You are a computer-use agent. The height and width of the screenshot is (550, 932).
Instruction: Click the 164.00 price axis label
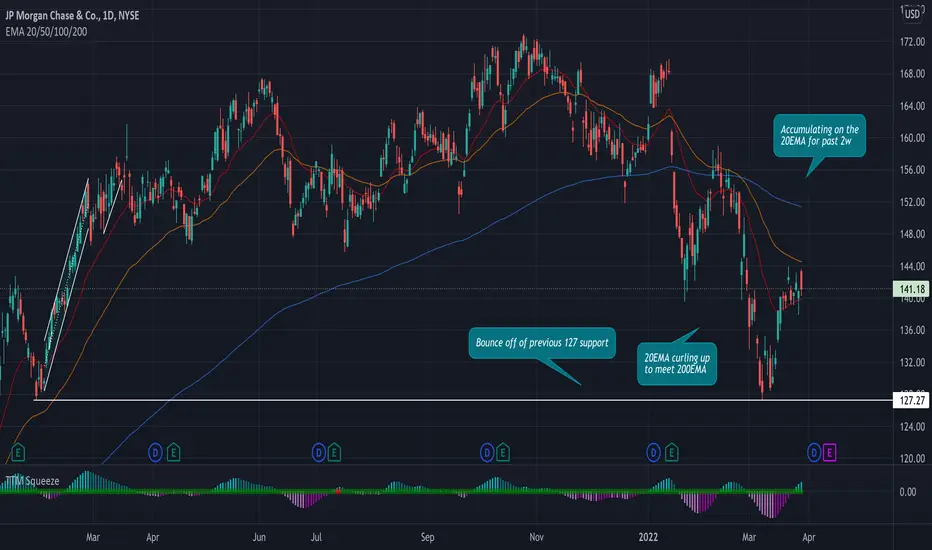pyautogui.click(x=912, y=106)
